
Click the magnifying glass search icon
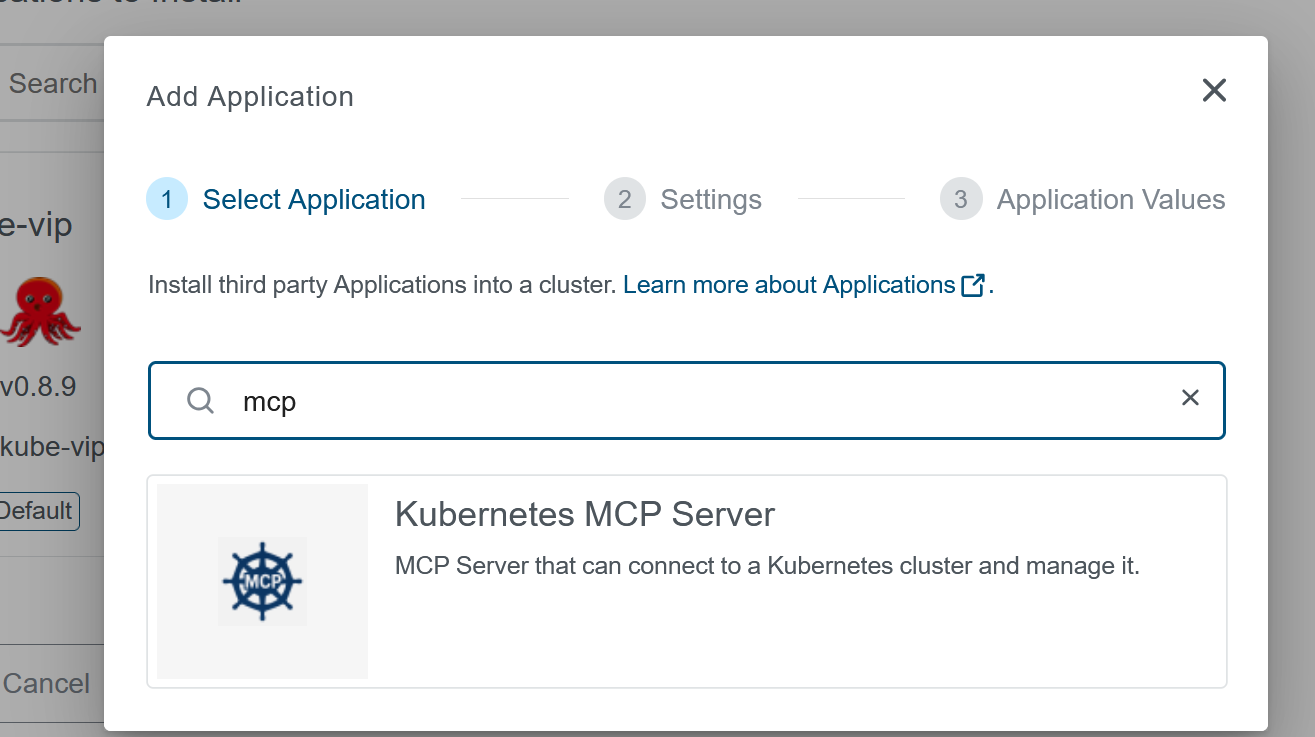201,401
